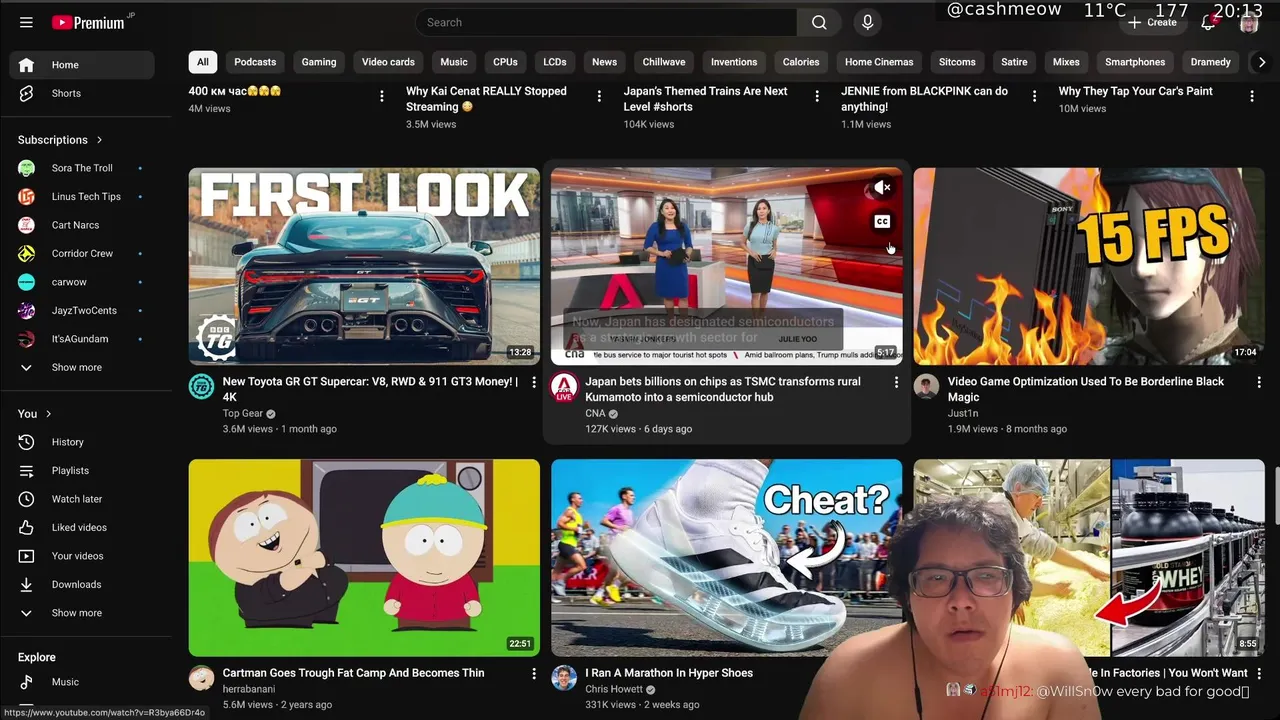Screen dimensions: 1280x720
Task: Click the search input field
Action: click(606, 22)
